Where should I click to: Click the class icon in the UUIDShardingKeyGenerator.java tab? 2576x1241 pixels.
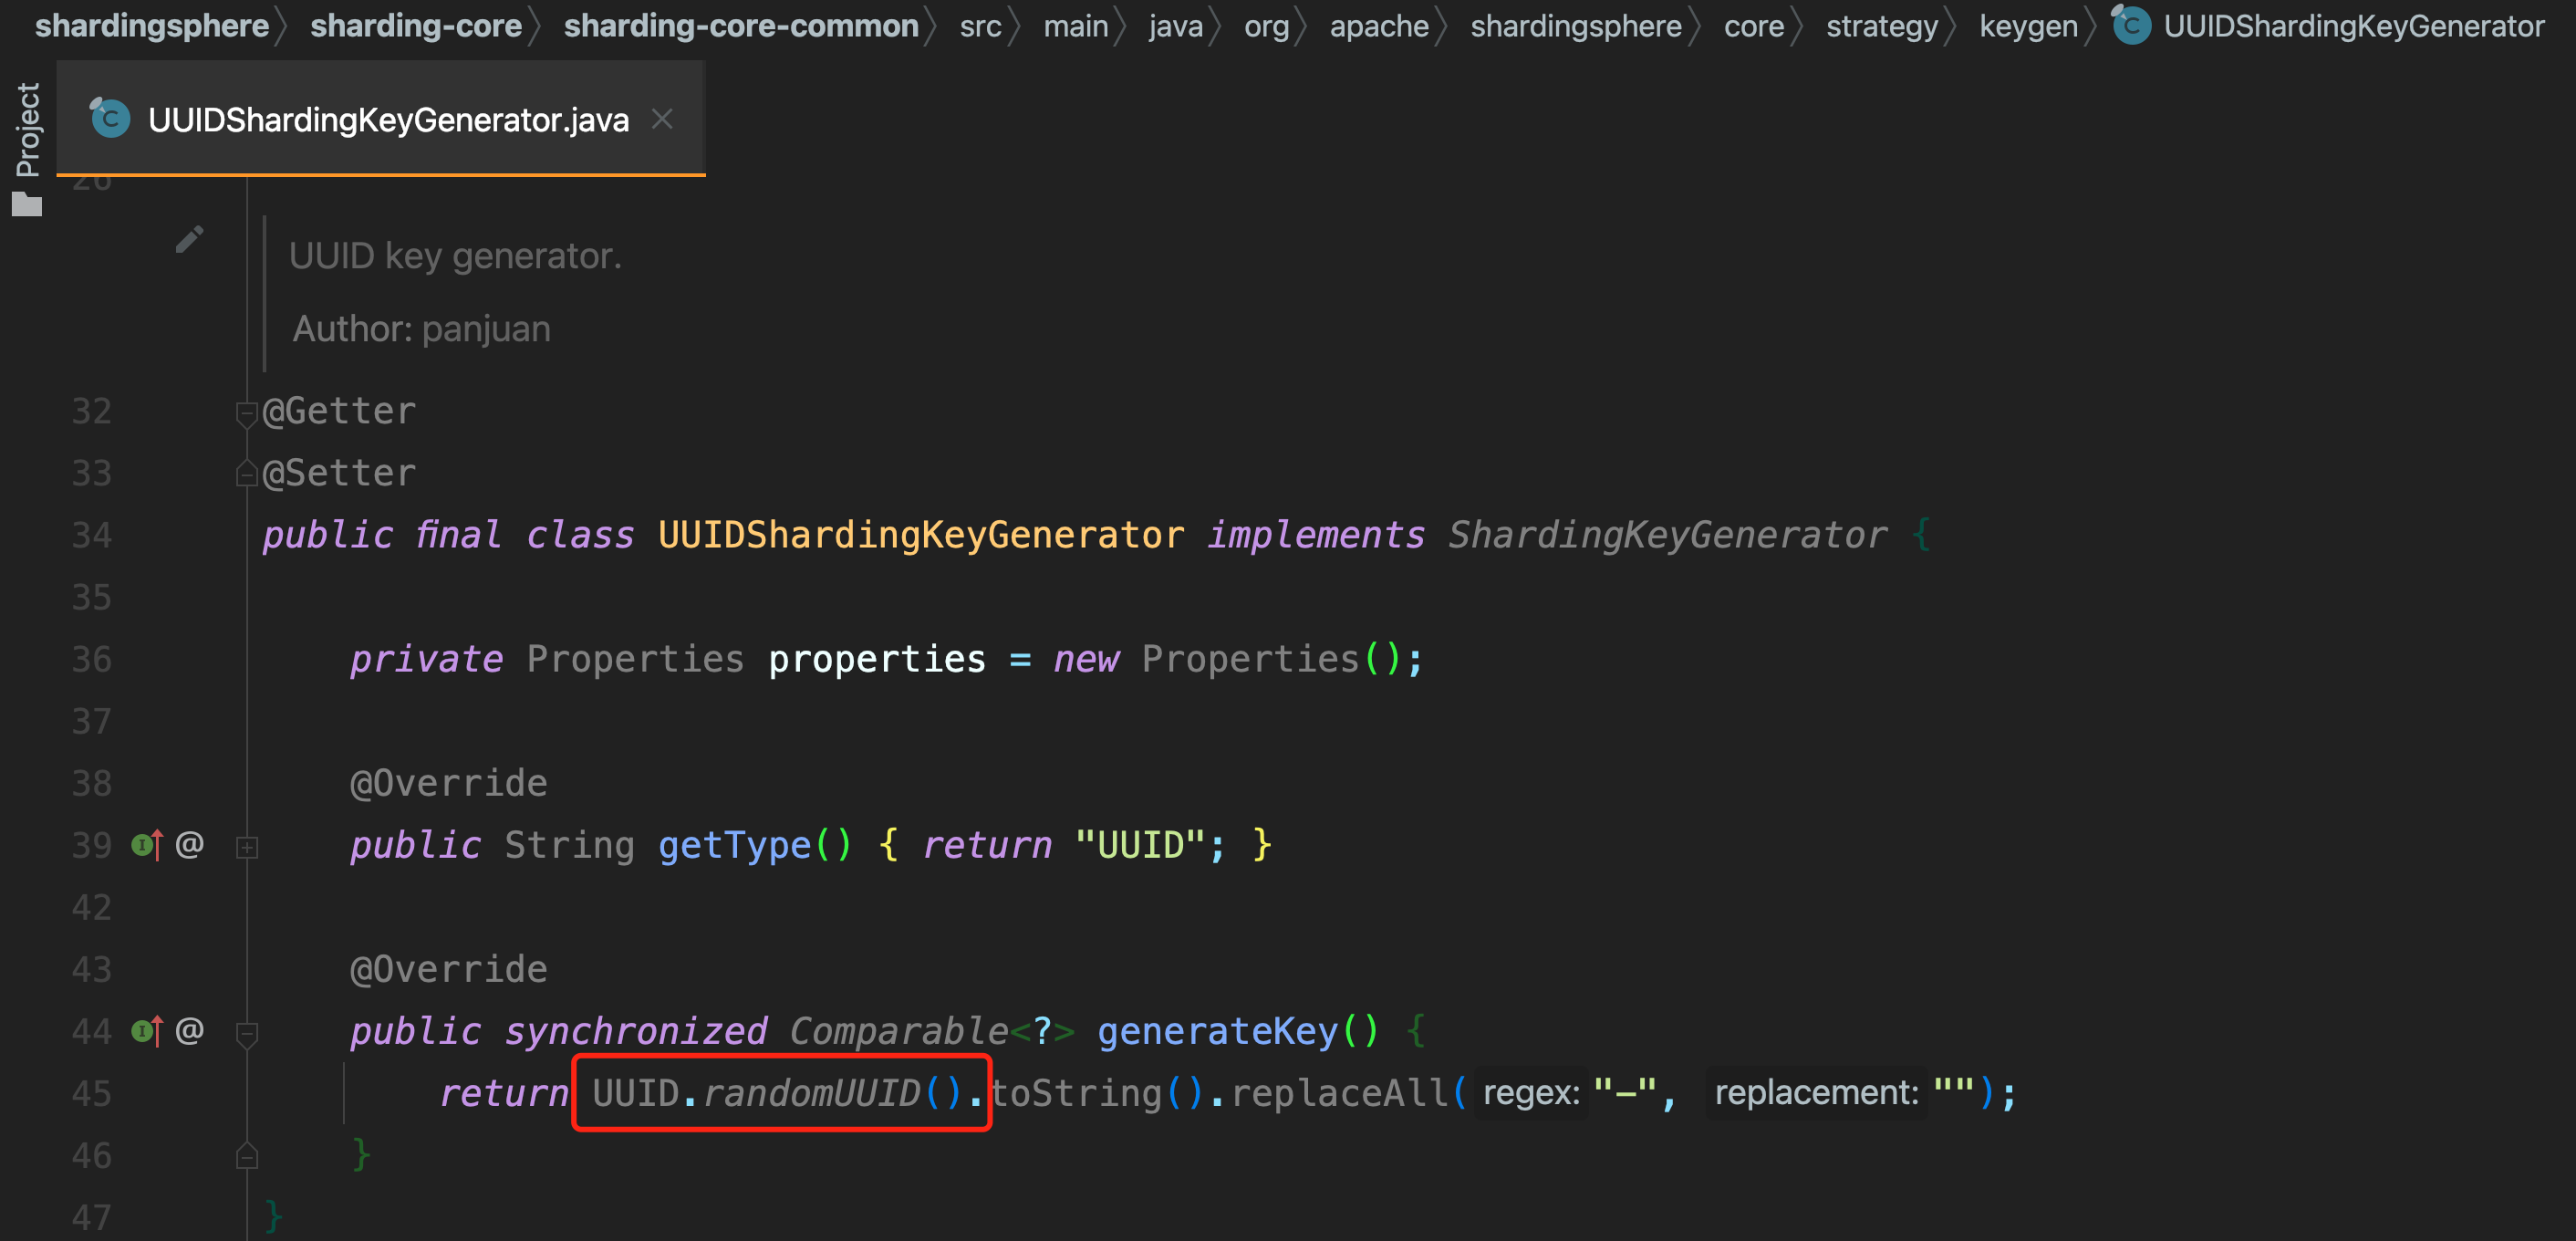tap(110, 118)
